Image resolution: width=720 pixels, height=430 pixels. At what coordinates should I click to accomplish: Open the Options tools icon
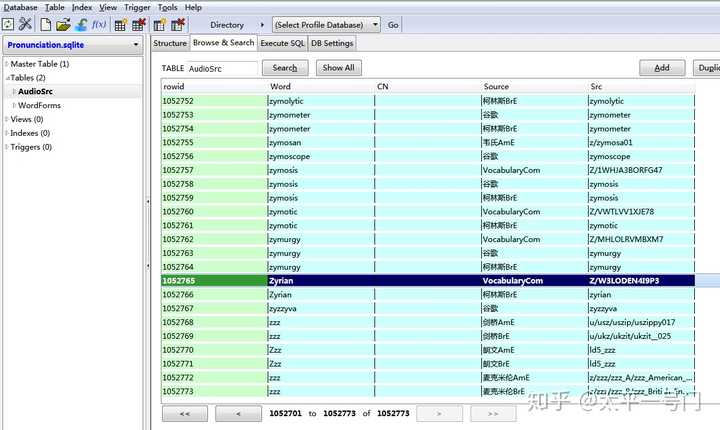(25, 24)
